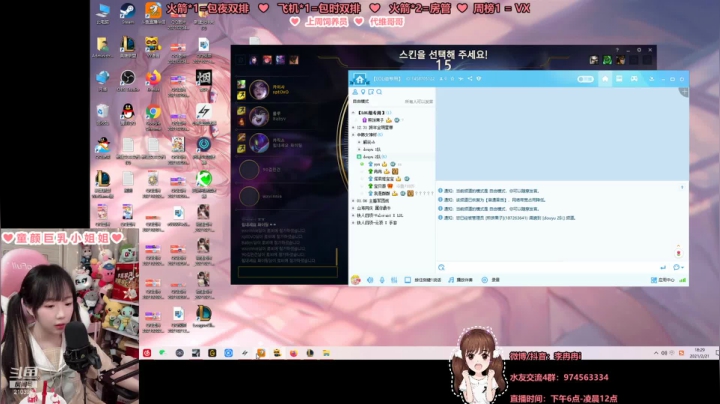Click the signal strength bars in YY
The image size is (720, 404).
683,280
